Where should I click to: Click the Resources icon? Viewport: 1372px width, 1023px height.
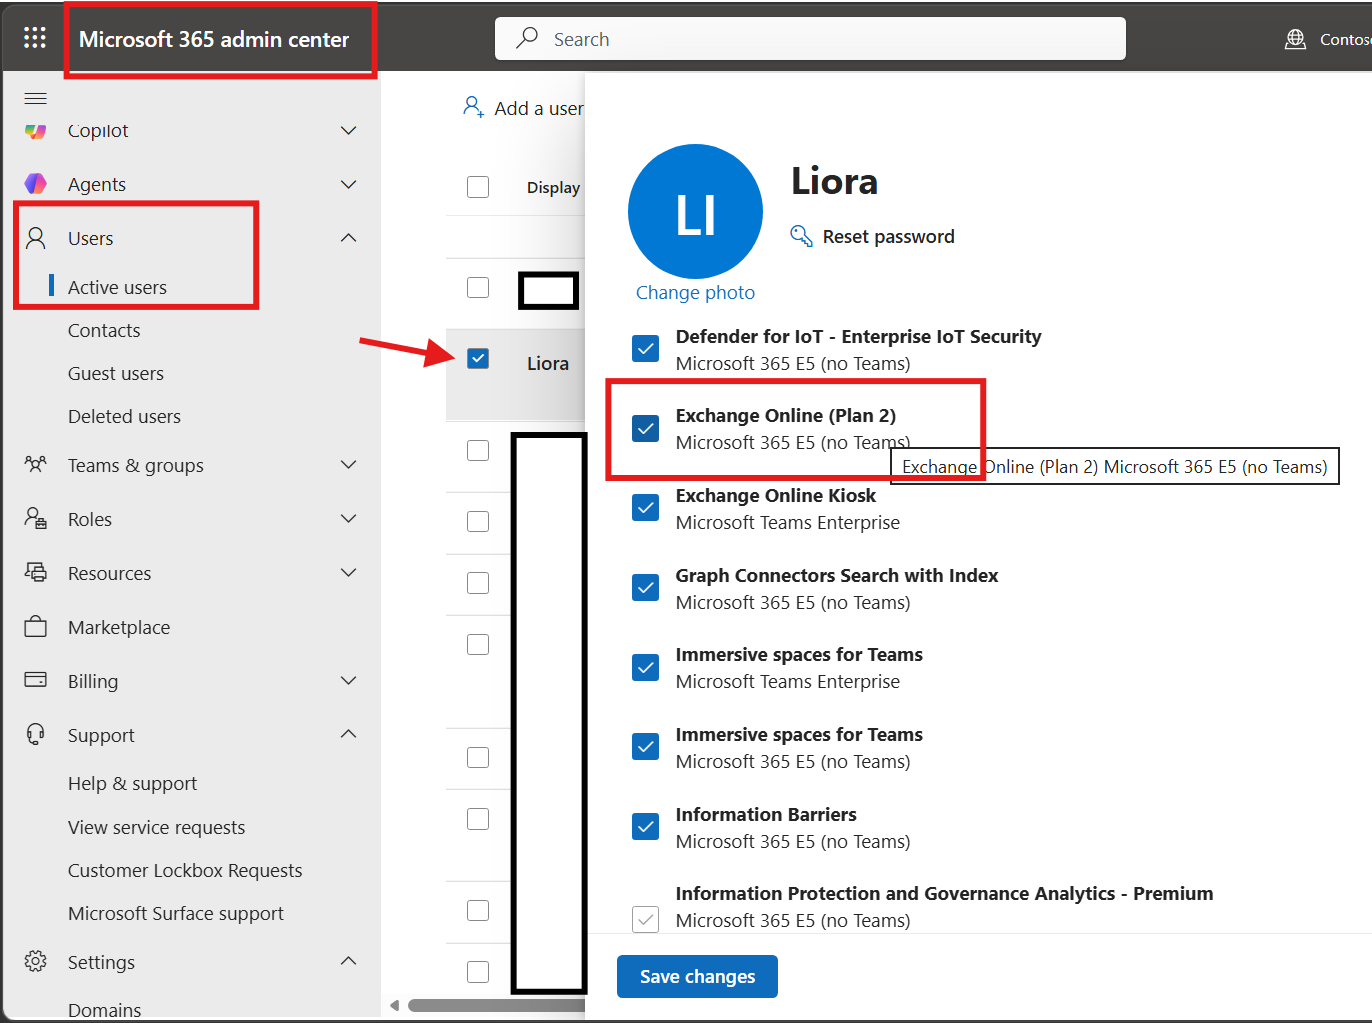click(x=35, y=573)
